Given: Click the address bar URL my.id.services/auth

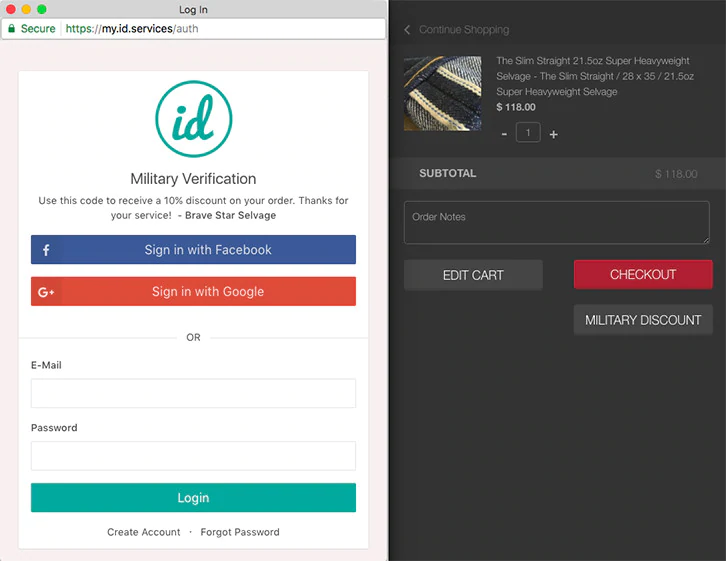Looking at the screenshot, I should tap(132, 29).
